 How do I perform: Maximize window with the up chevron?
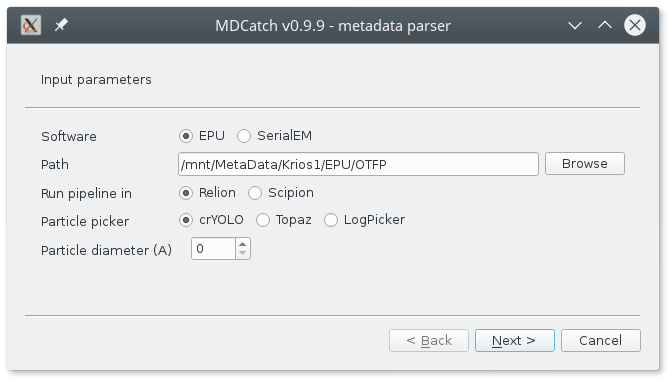605,25
